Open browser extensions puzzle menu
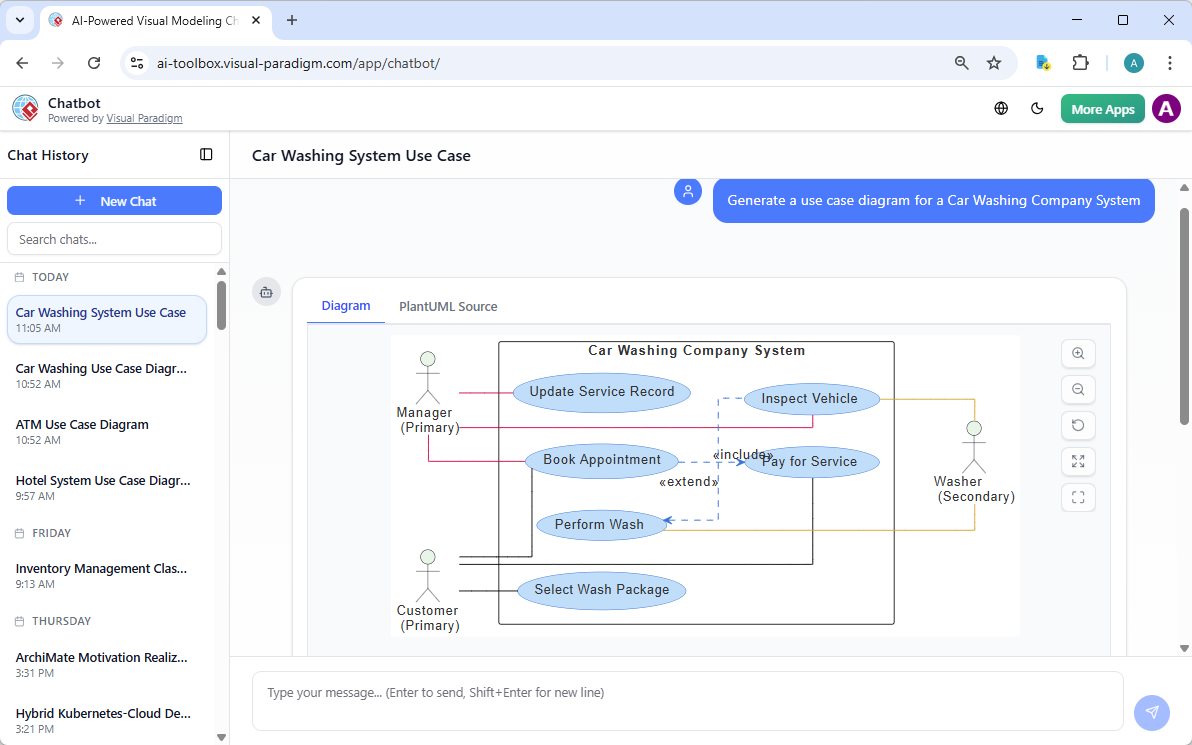Viewport: 1192px width, 745px height. coord(1081,62)
